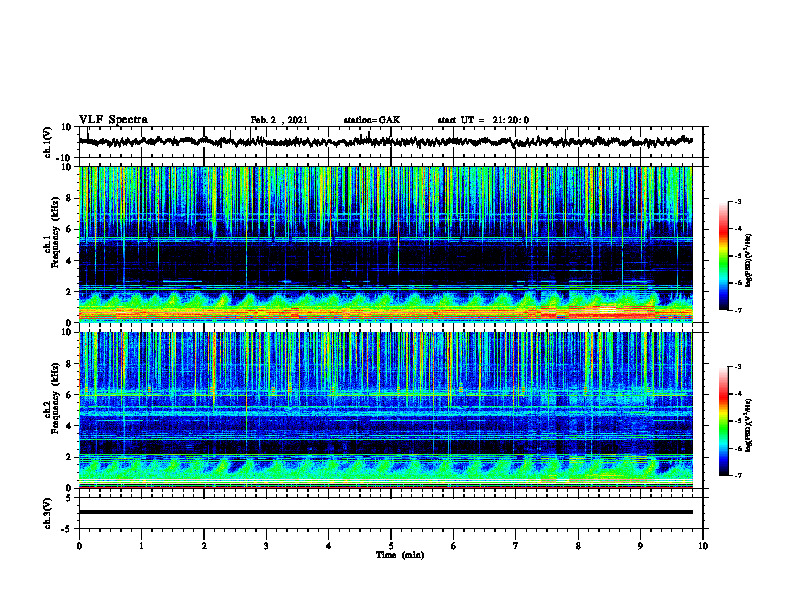Click the "VLF Spectra" plot title

(x=113, y=120)
